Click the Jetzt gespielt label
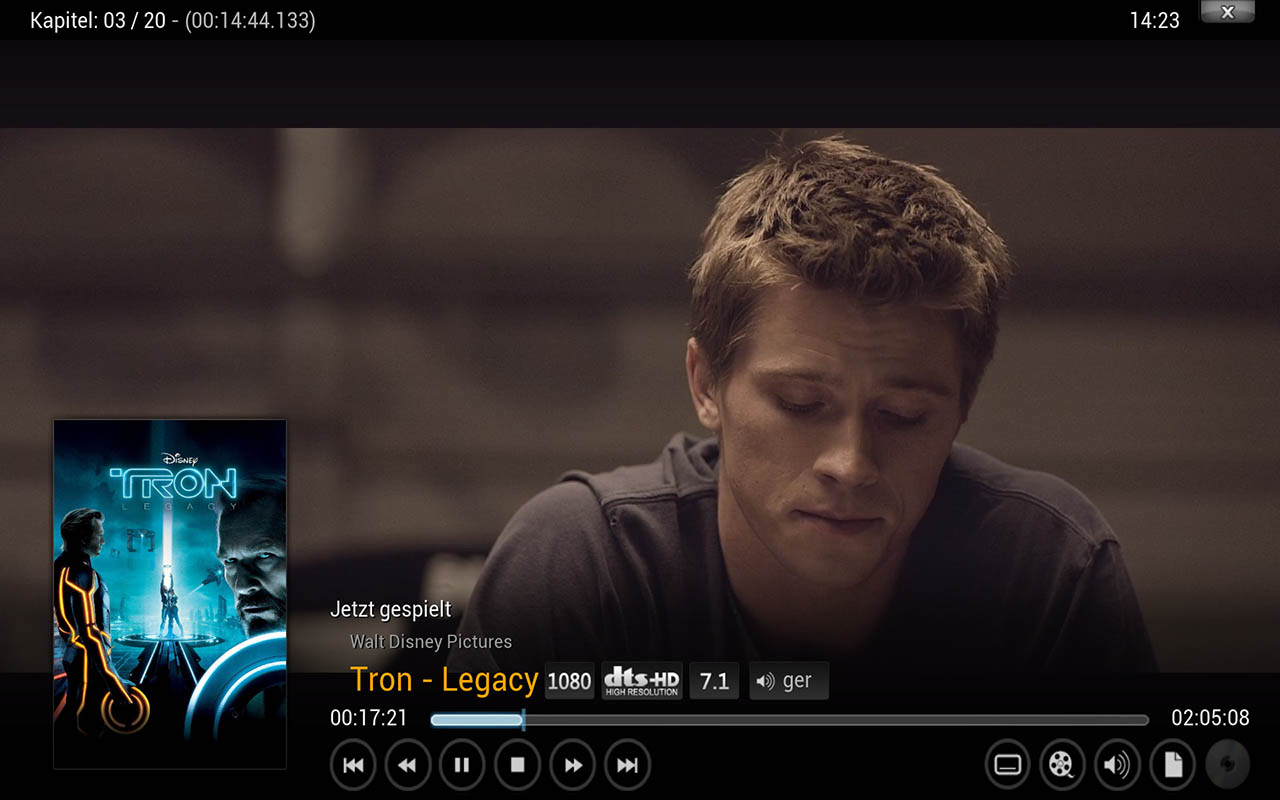Screen dimensions: 1280x800 click(391, 609)
